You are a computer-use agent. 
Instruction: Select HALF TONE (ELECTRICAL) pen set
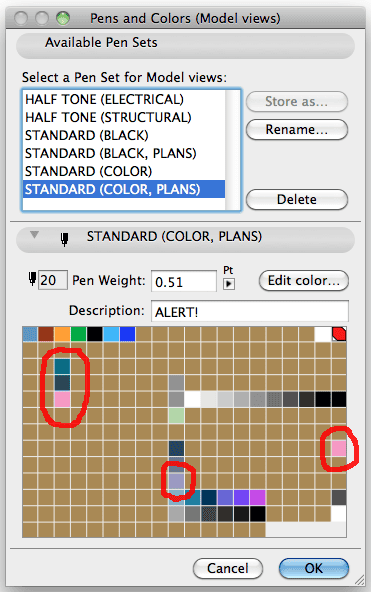tap(105, 99)
